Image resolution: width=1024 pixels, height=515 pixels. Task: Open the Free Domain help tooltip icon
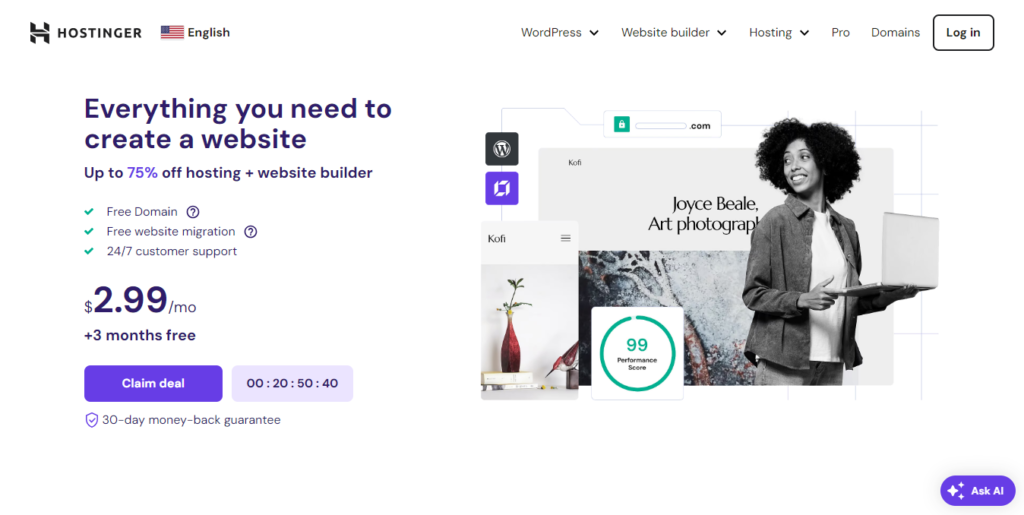[x=193, y=211]
